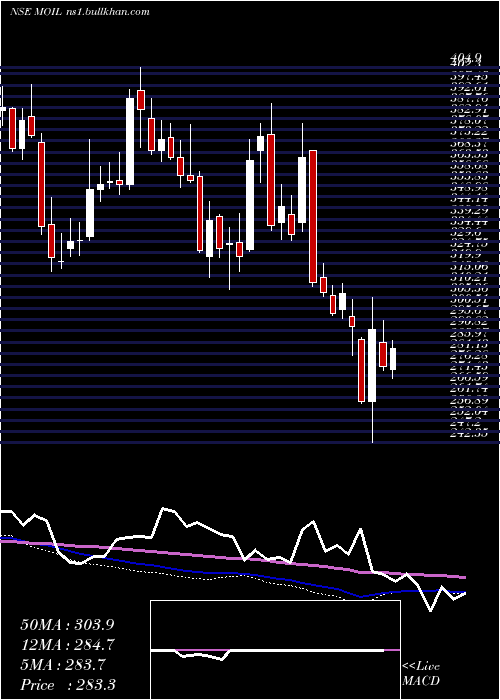Click the 242.35 price axis label
The image size is (500, 700).
click(x=468, y=432)
